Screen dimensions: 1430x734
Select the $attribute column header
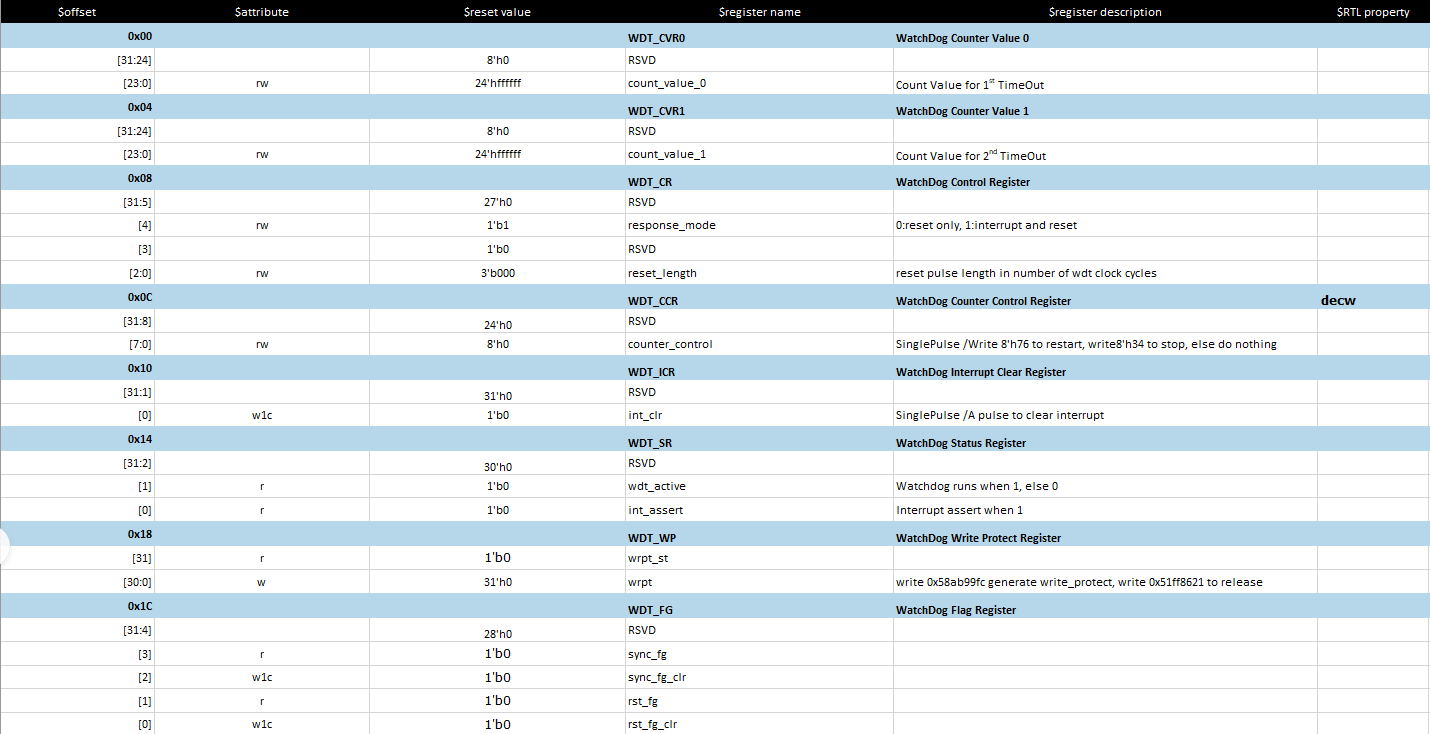coord(262,12)
